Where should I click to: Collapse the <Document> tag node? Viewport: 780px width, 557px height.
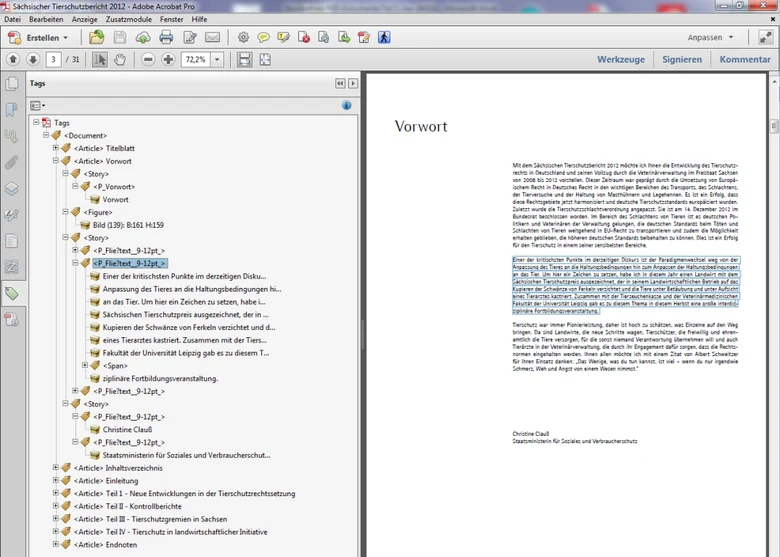click(x=46, y=135)
